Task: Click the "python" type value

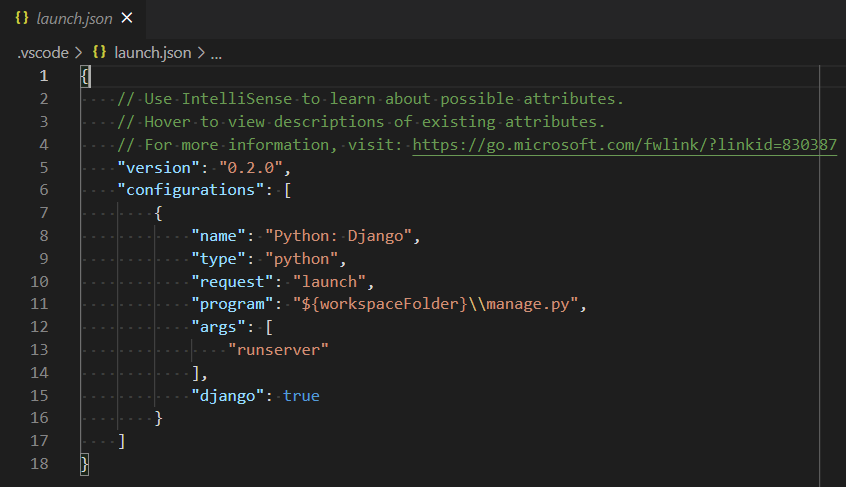Action: pos(302,259)
